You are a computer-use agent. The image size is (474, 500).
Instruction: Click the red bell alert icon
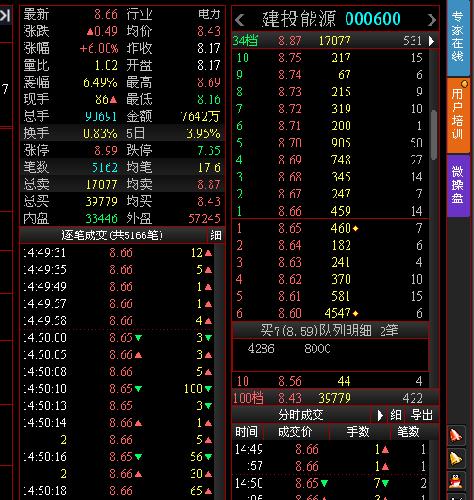tap(455, 435)
